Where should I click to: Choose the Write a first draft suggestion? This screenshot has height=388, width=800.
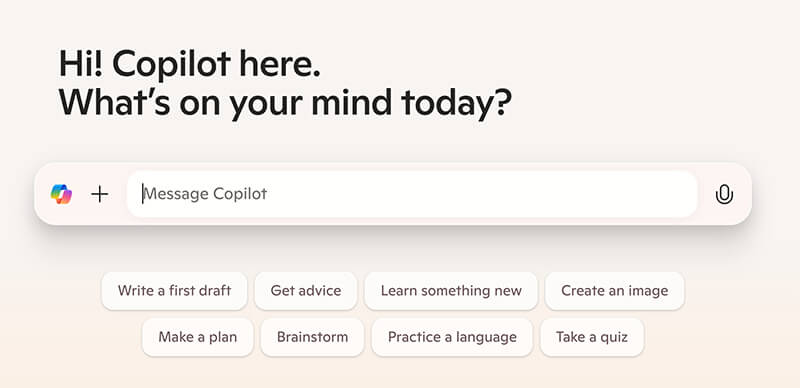pos(174,291)
